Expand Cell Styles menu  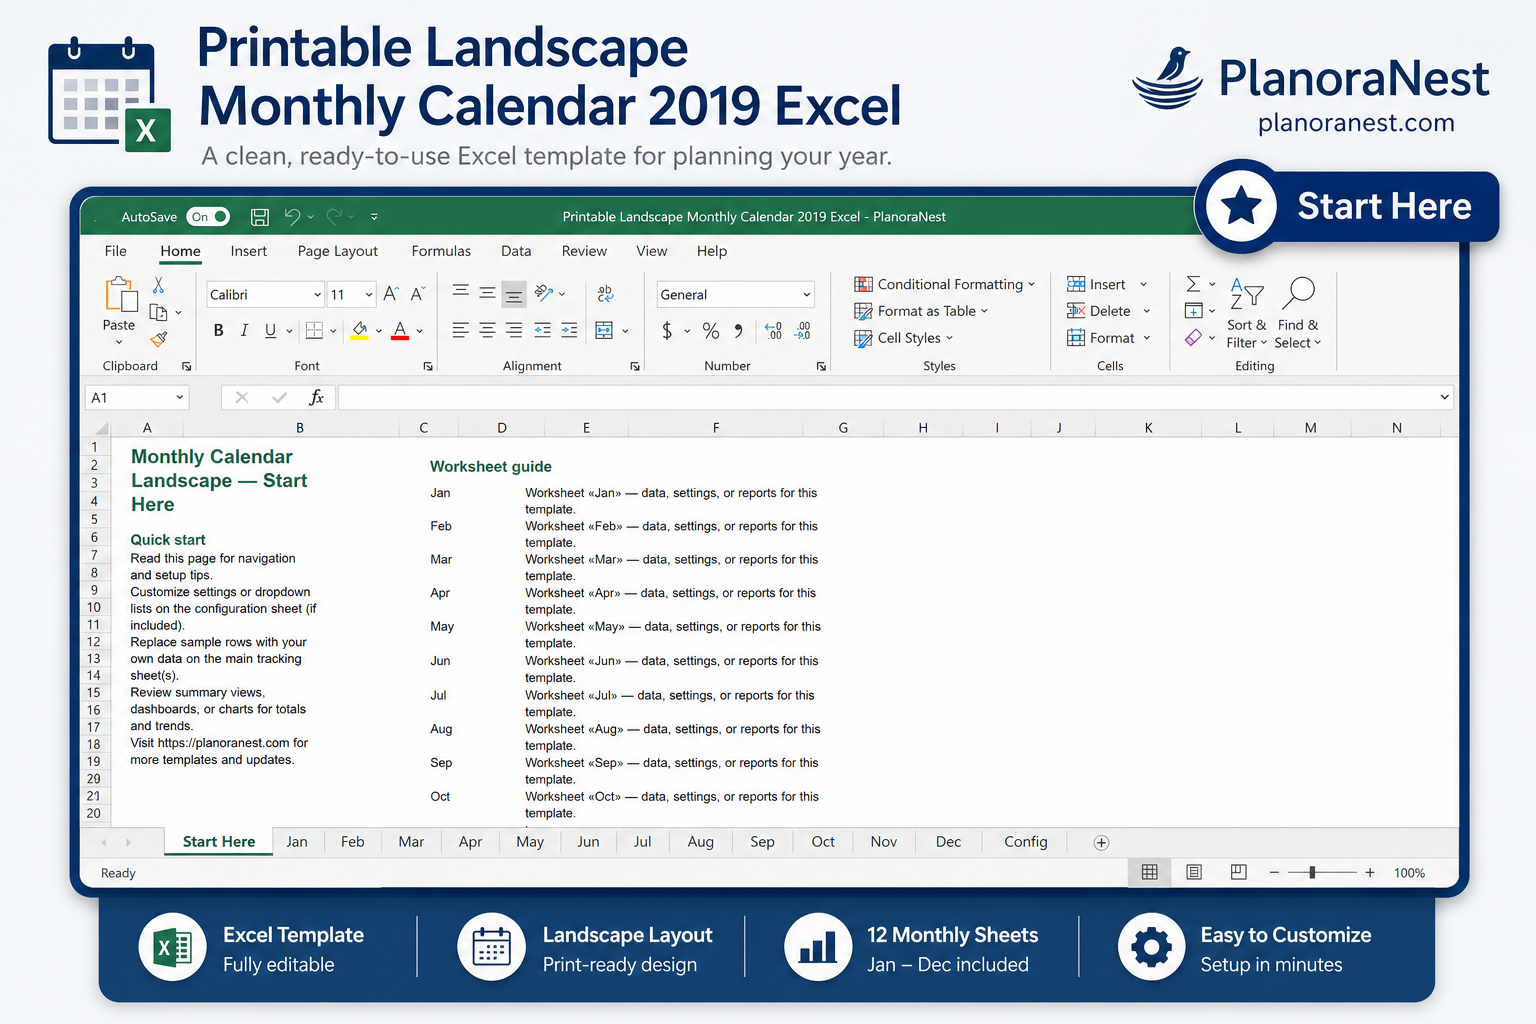point(904,339)
